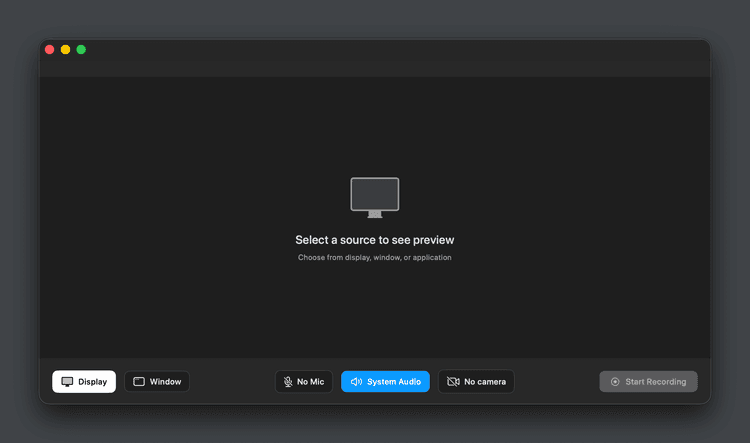Click the crossed-out microphone icon
The height and width of the screenshot is (443, 750).
click(288, 382)
